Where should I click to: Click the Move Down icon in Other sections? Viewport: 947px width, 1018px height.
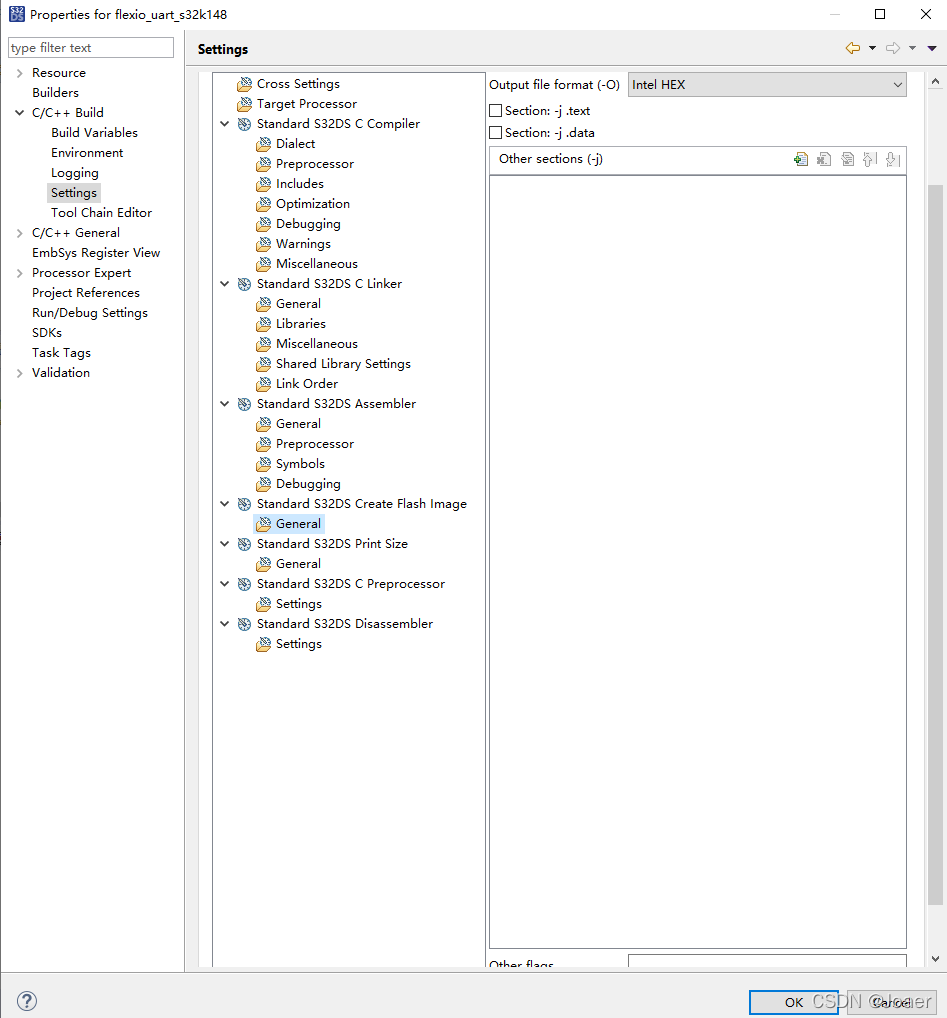tap(892, 159)
